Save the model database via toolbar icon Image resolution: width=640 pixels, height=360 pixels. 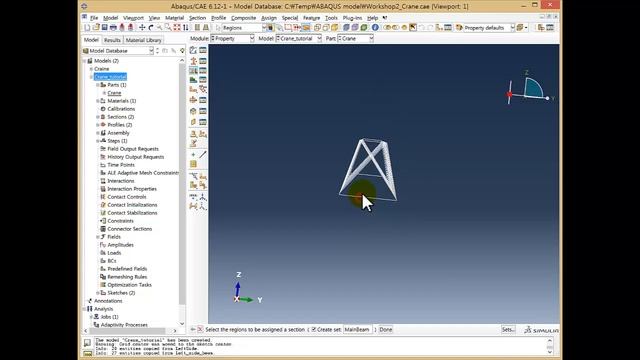pos(104,28)
